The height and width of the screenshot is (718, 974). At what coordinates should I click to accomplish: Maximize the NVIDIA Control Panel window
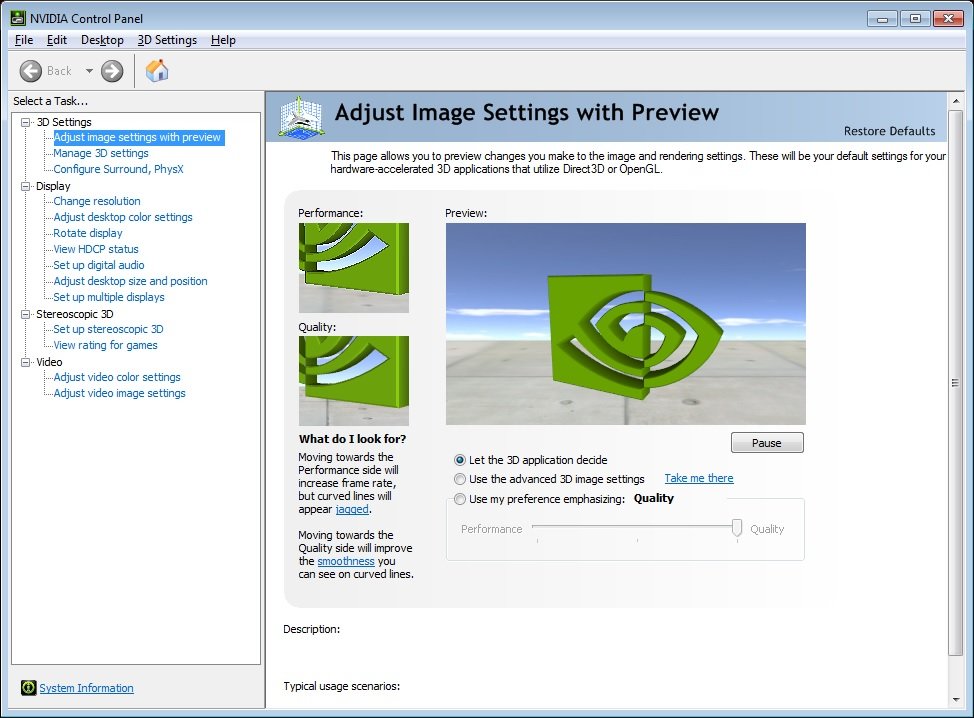point(915,19)
